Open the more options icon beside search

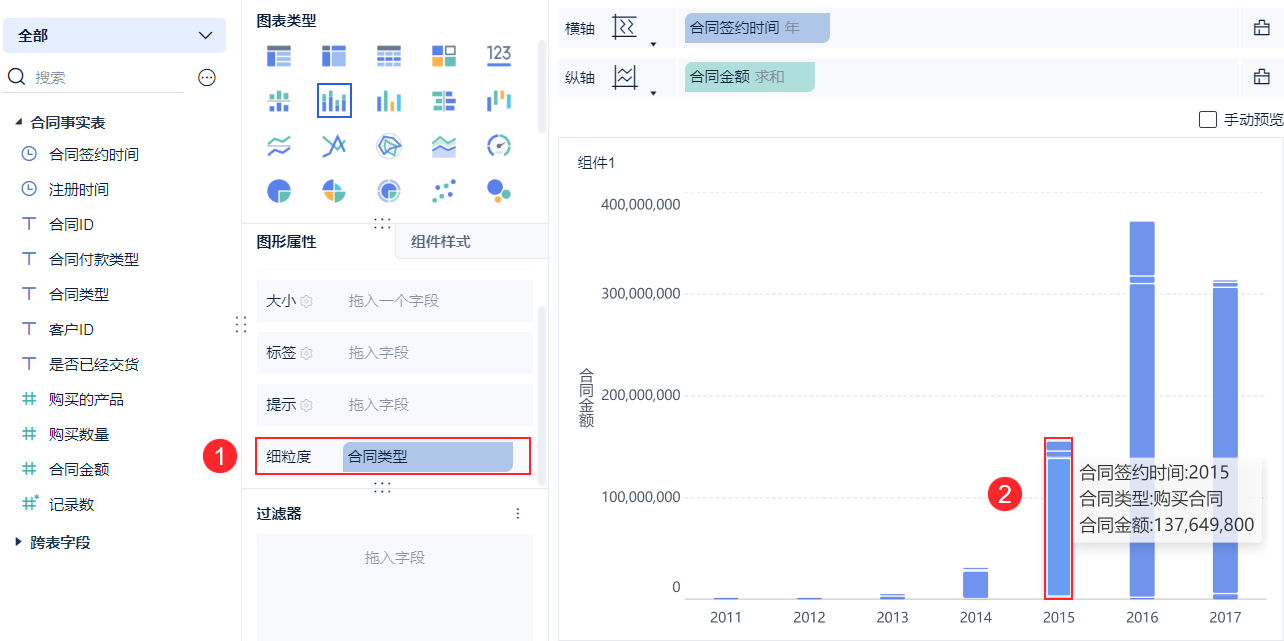click(207, 77)
